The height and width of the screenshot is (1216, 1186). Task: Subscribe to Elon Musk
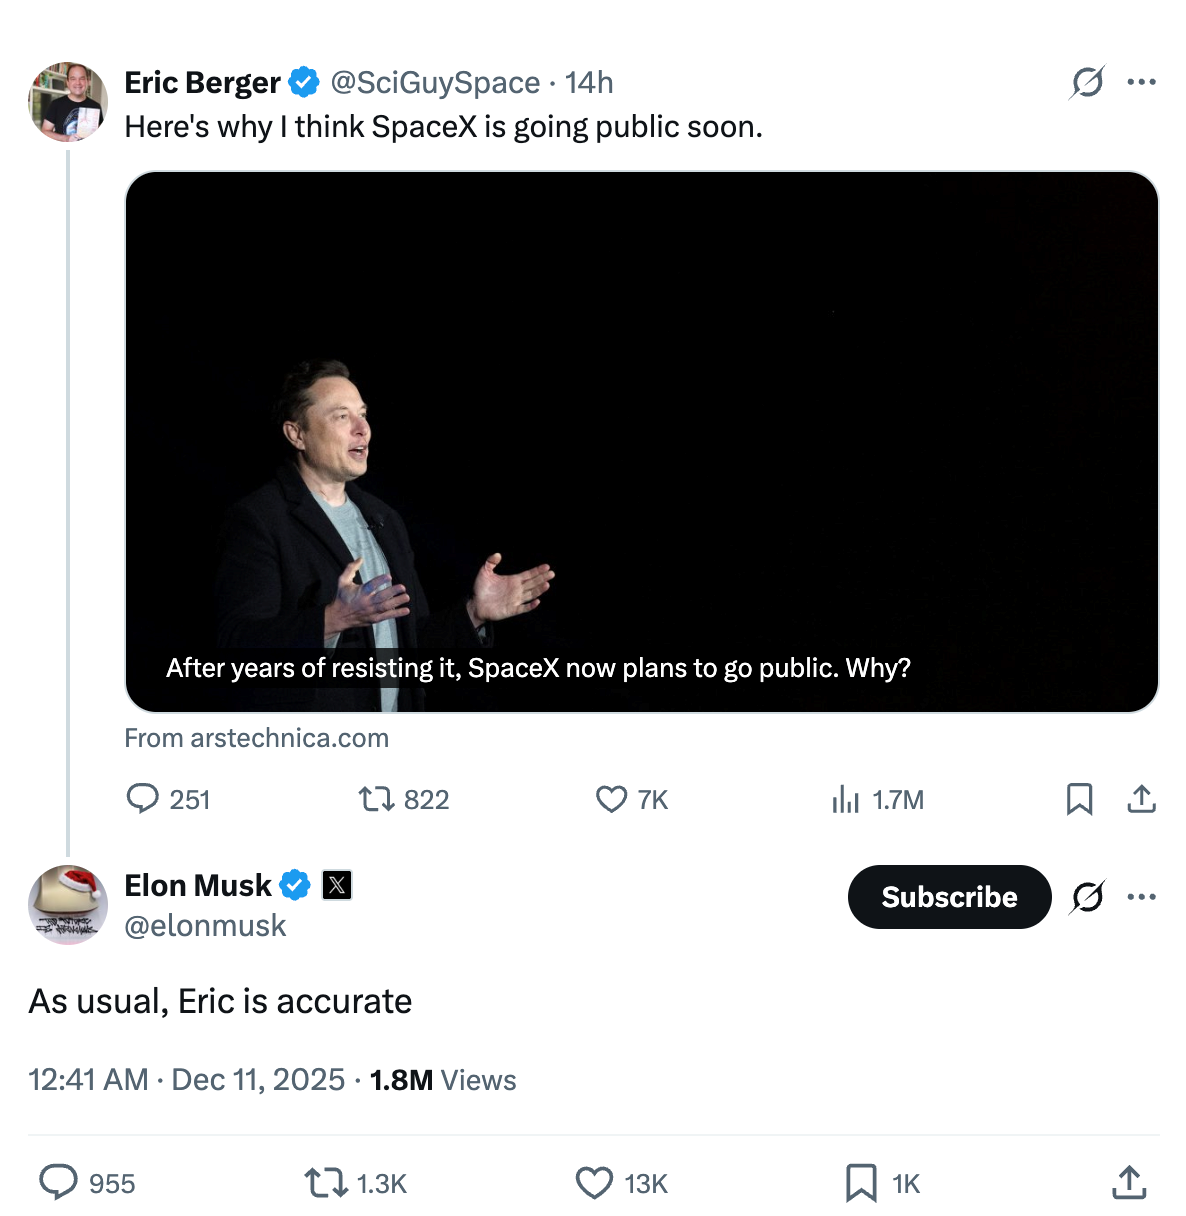point(949,896)
